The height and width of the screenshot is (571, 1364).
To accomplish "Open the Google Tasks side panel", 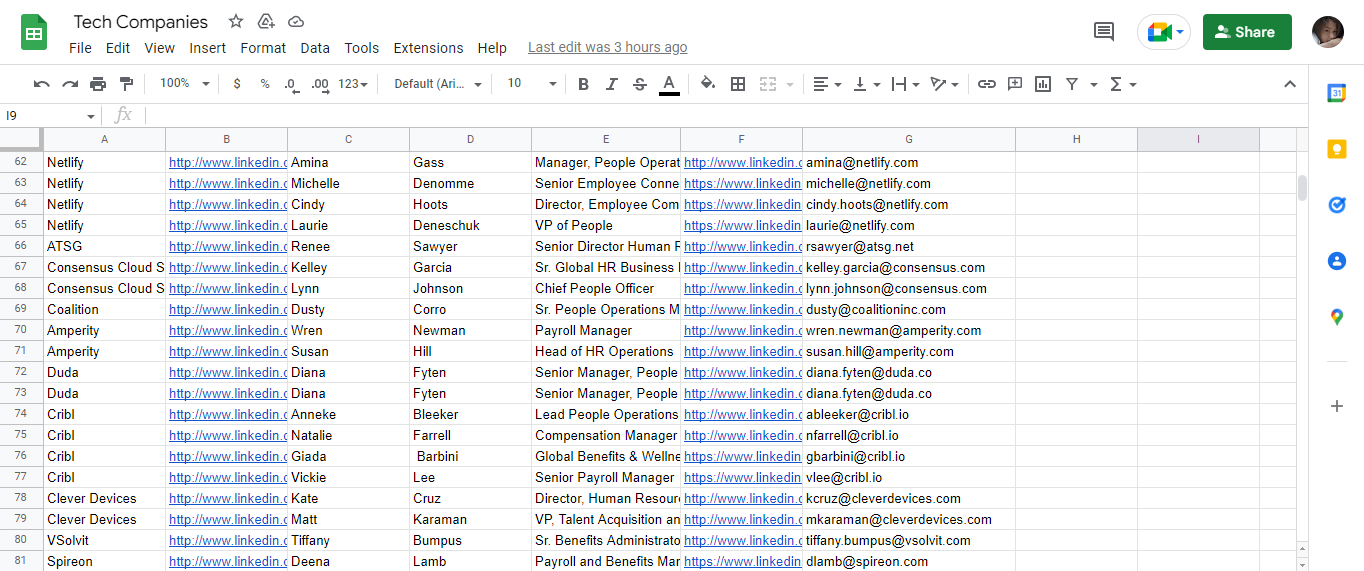I will pyautogui.click(x=1336, y=205).
